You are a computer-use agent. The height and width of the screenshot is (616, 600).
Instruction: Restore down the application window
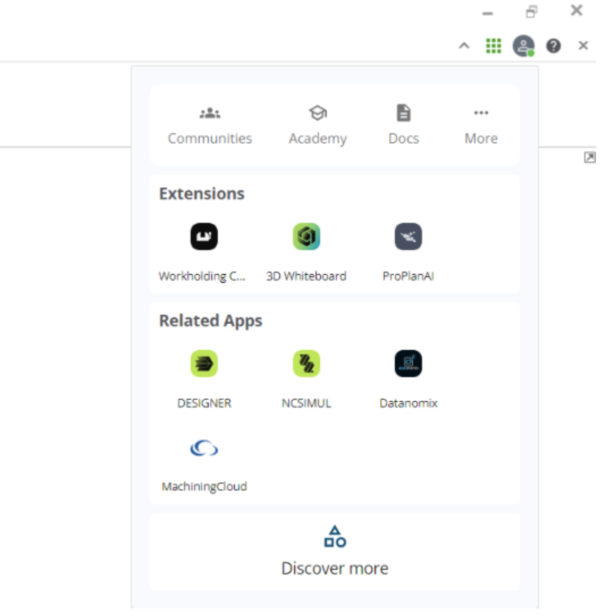click(x=531, y=12)
